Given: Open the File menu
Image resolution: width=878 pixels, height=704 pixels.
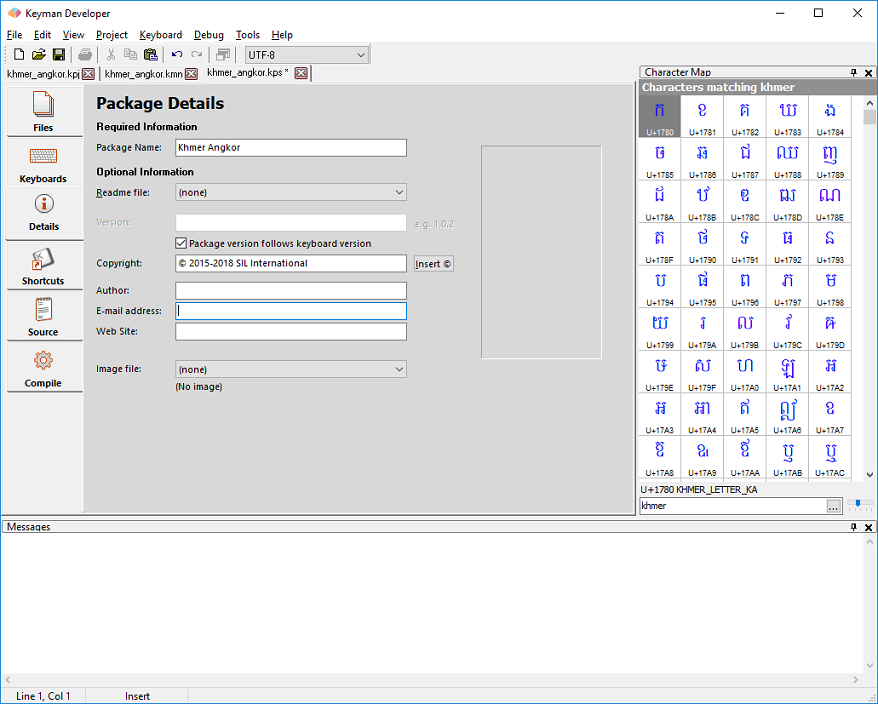Looking at the screenshot, I should click(14, 35).
